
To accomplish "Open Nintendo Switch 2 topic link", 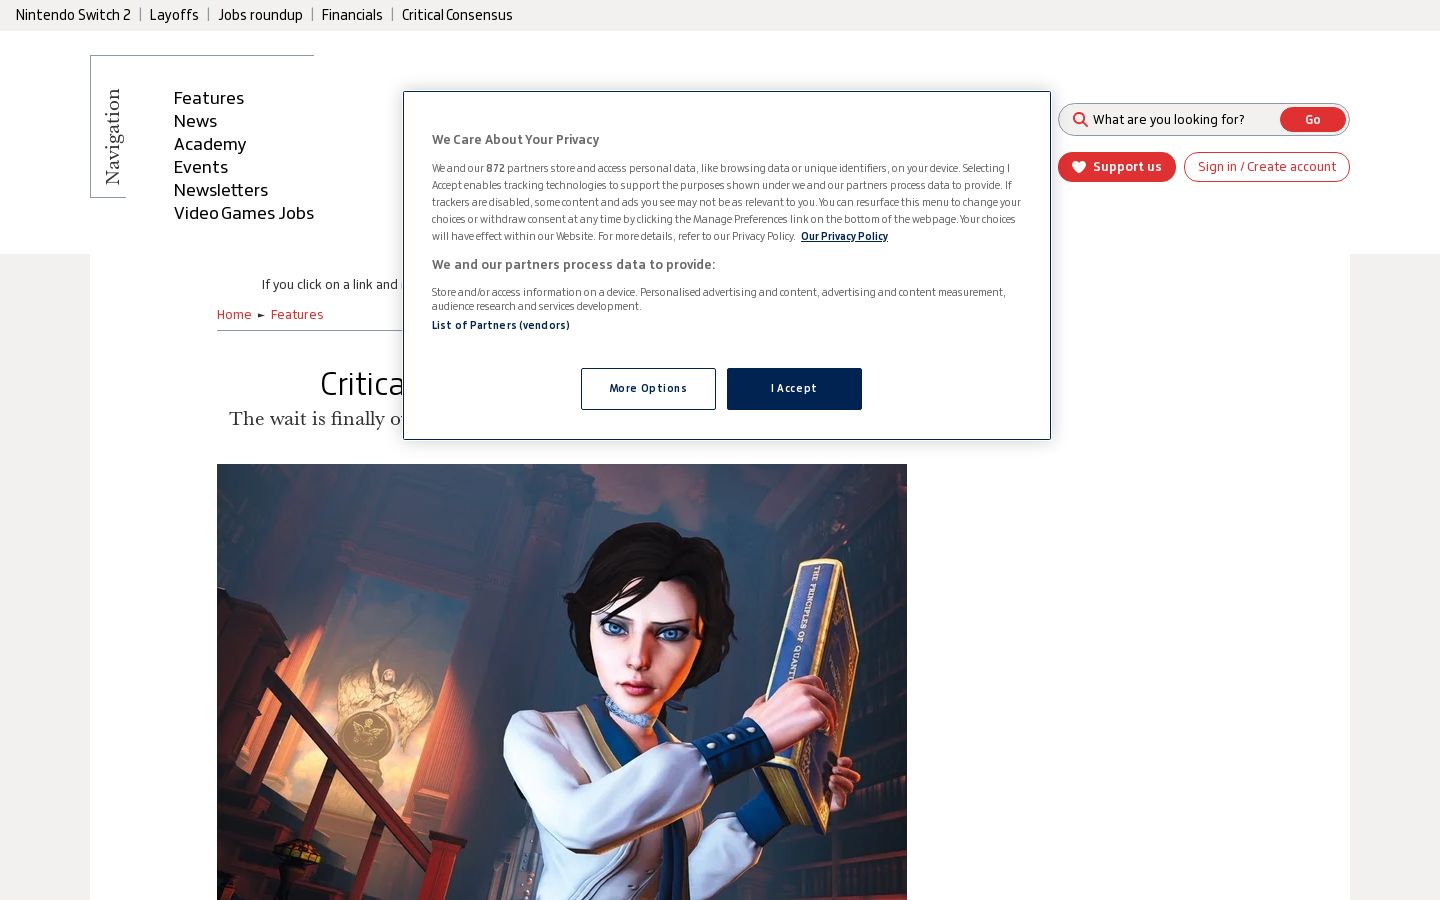I will pos(73,15).
